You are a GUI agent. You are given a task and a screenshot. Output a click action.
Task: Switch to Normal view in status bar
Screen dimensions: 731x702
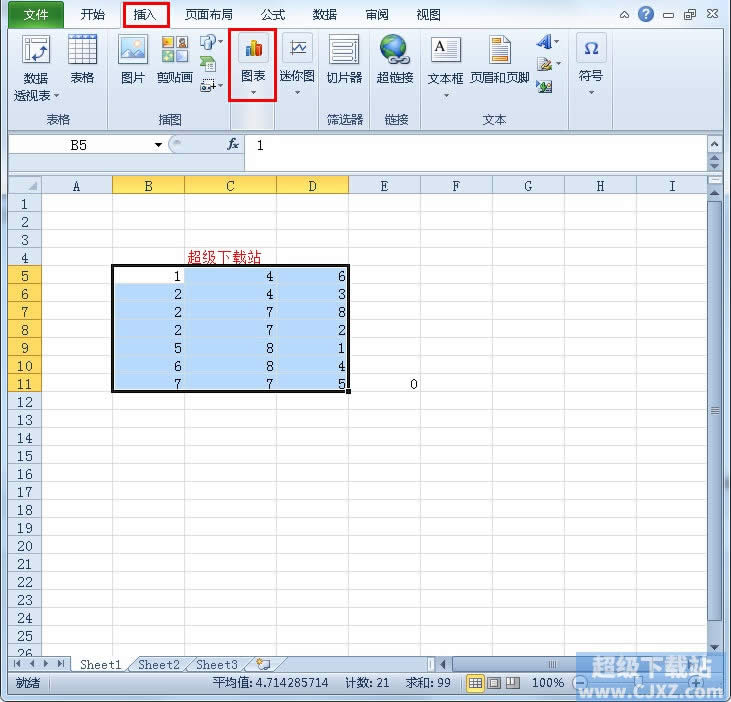[x=475, y=683]
